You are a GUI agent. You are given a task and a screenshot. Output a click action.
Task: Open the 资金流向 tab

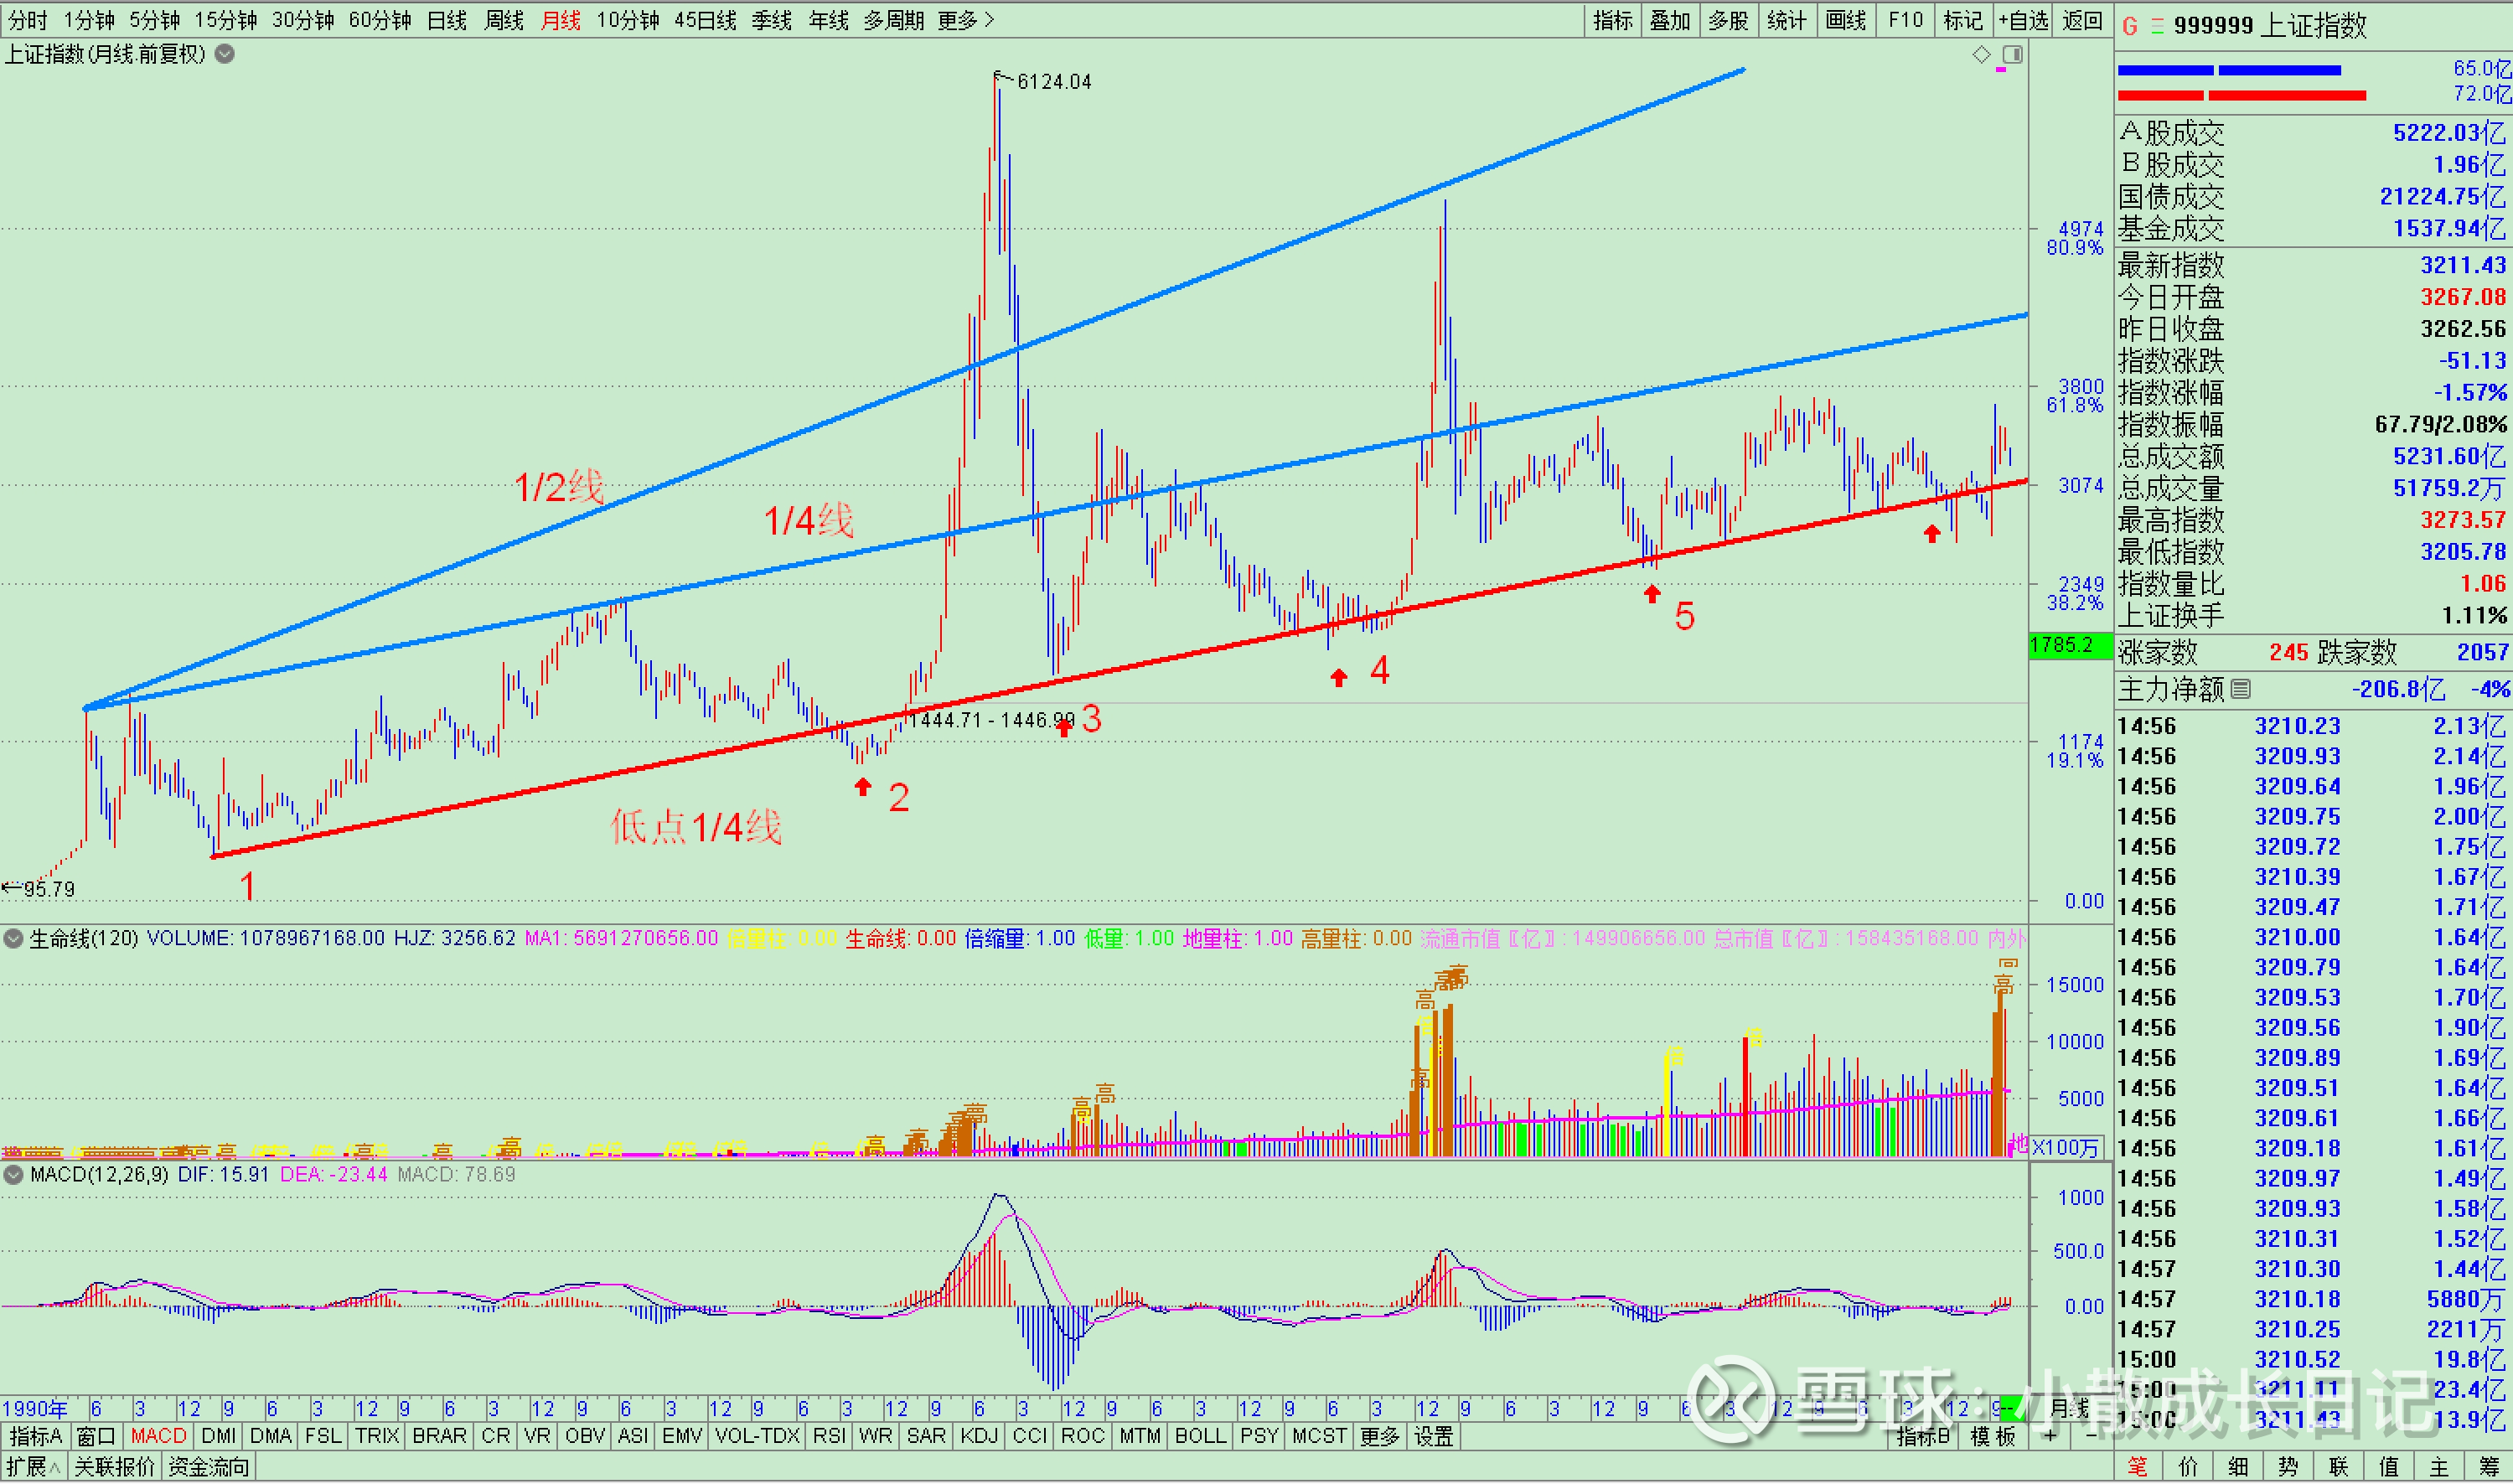tap(209, 1467)
